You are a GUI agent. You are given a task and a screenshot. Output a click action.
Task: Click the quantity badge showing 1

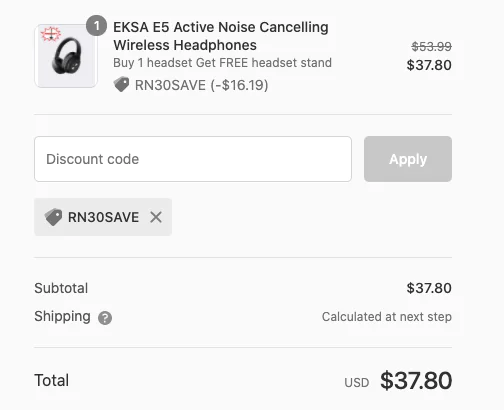coord(96,26)
